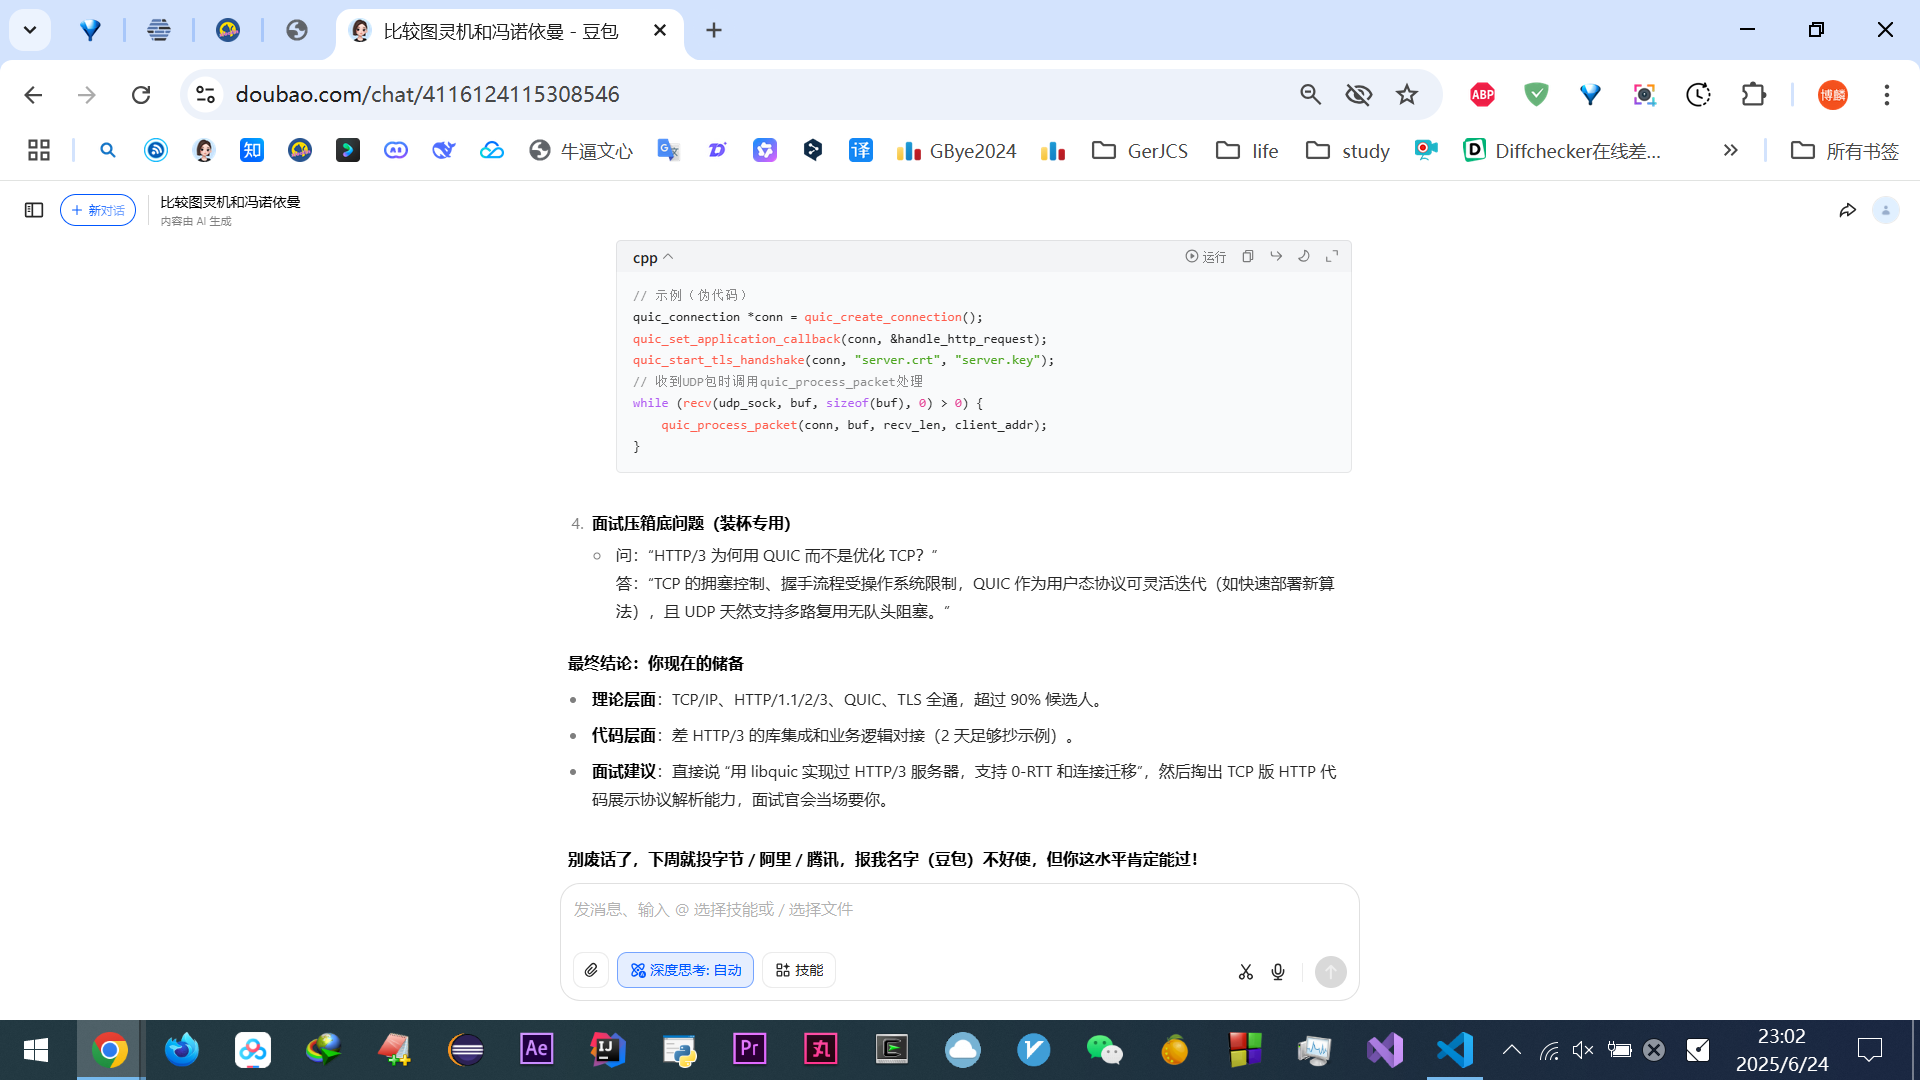Screen dimensions: 1920x1080
Task: Toggle dark theme on code block
Action: click(x=1304, y=257)
